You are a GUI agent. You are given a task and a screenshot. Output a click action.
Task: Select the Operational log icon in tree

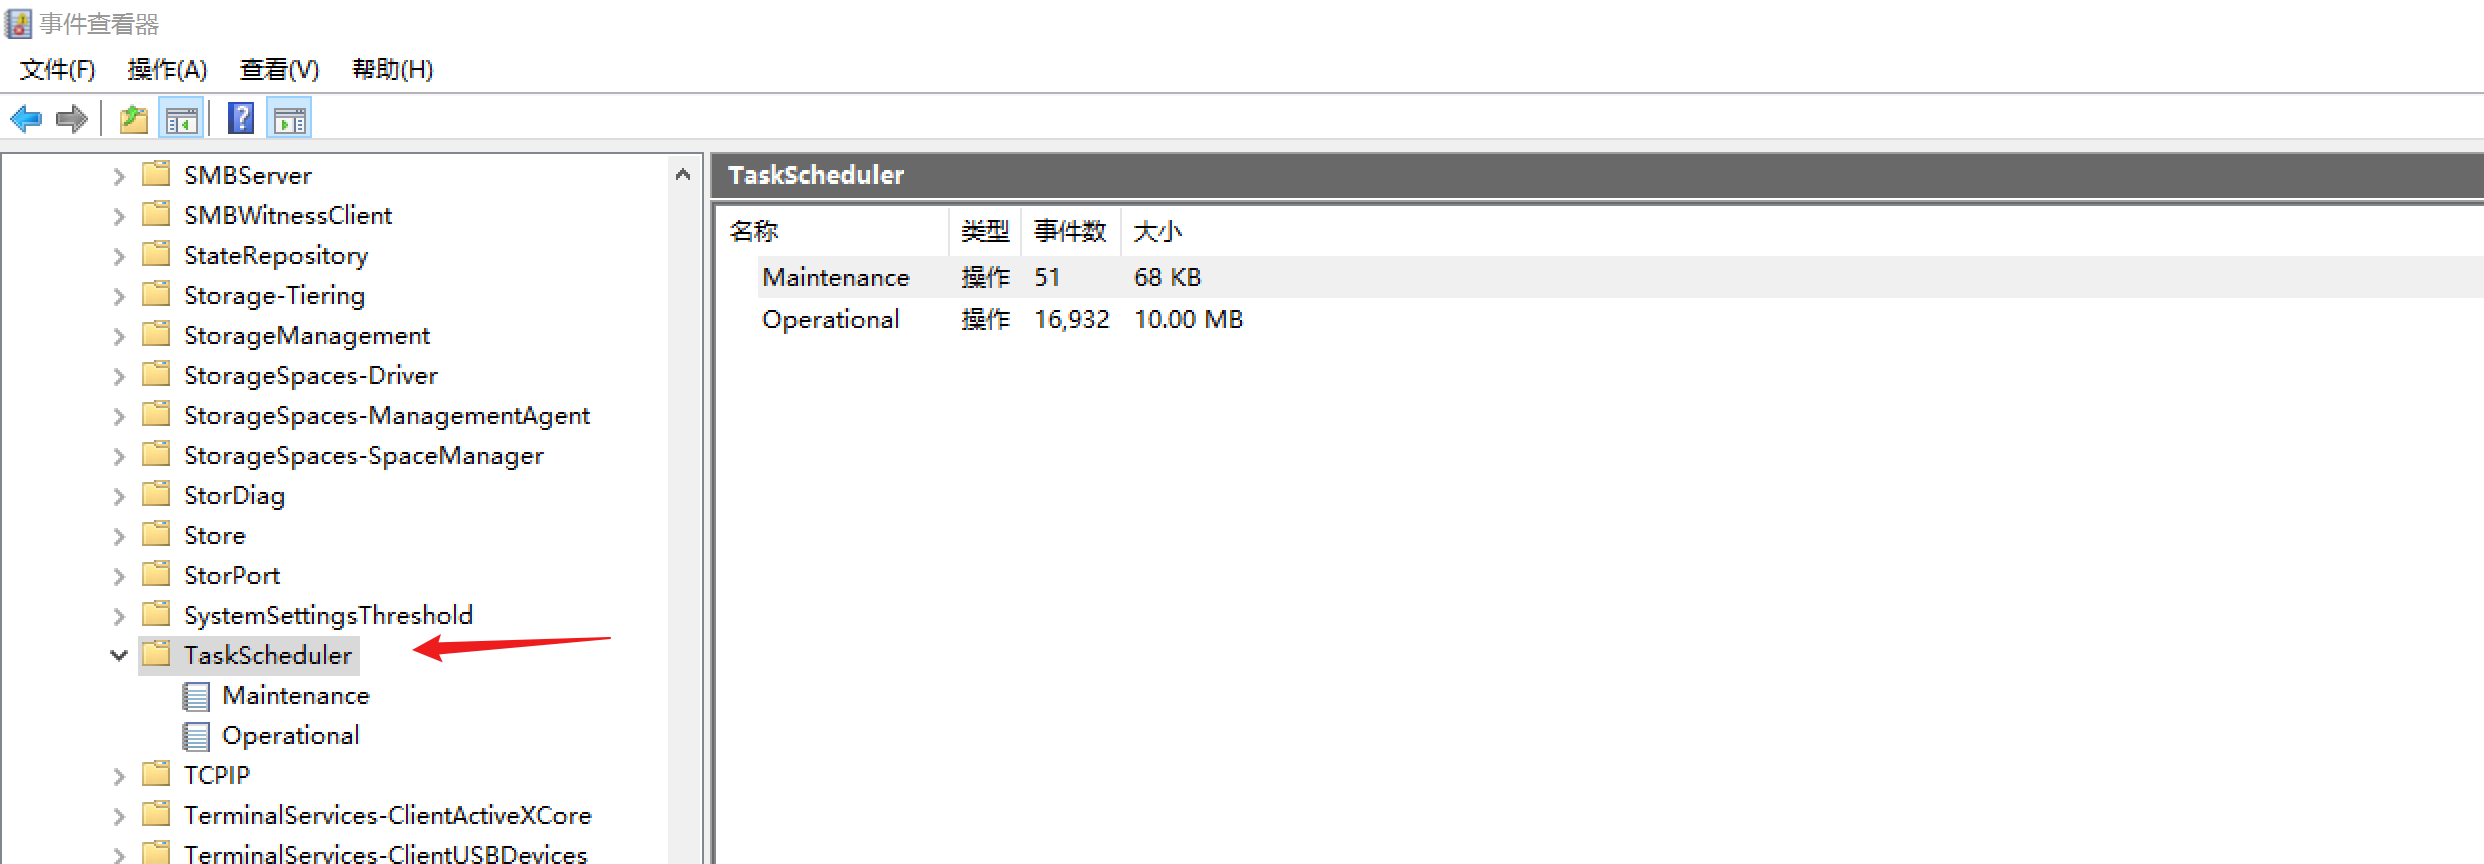pos(196,736)
